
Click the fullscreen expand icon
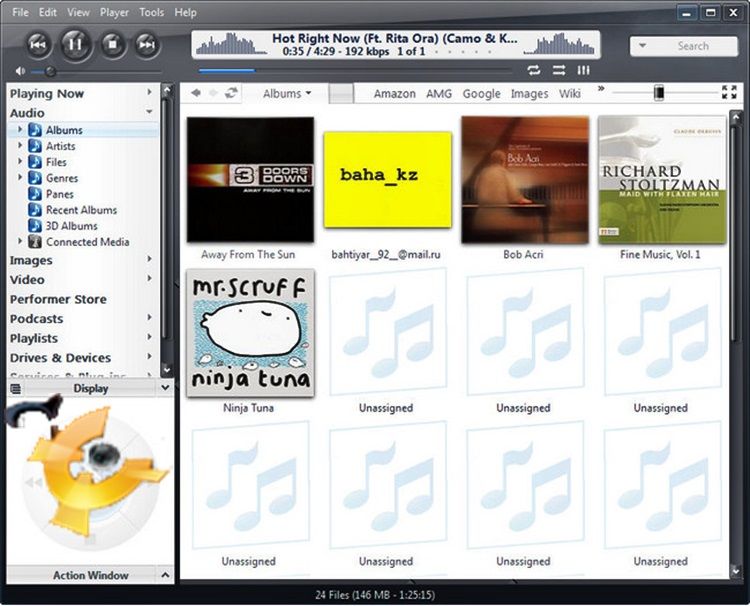click(728, 92)
